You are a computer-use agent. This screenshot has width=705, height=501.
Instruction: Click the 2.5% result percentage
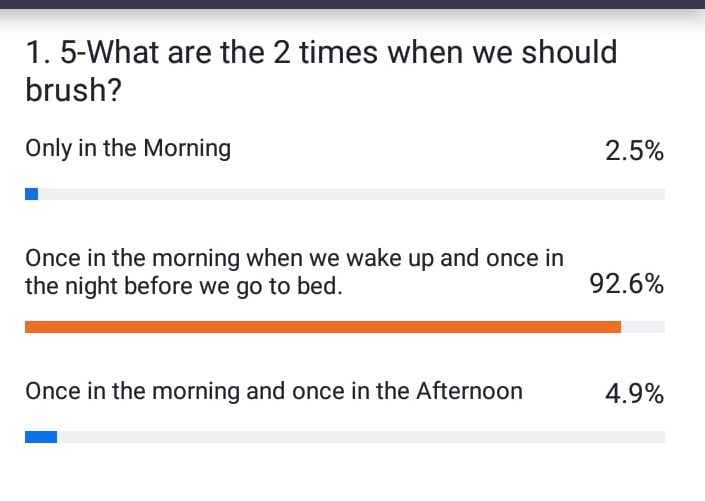pyautogui.click(x=634, y=151)
